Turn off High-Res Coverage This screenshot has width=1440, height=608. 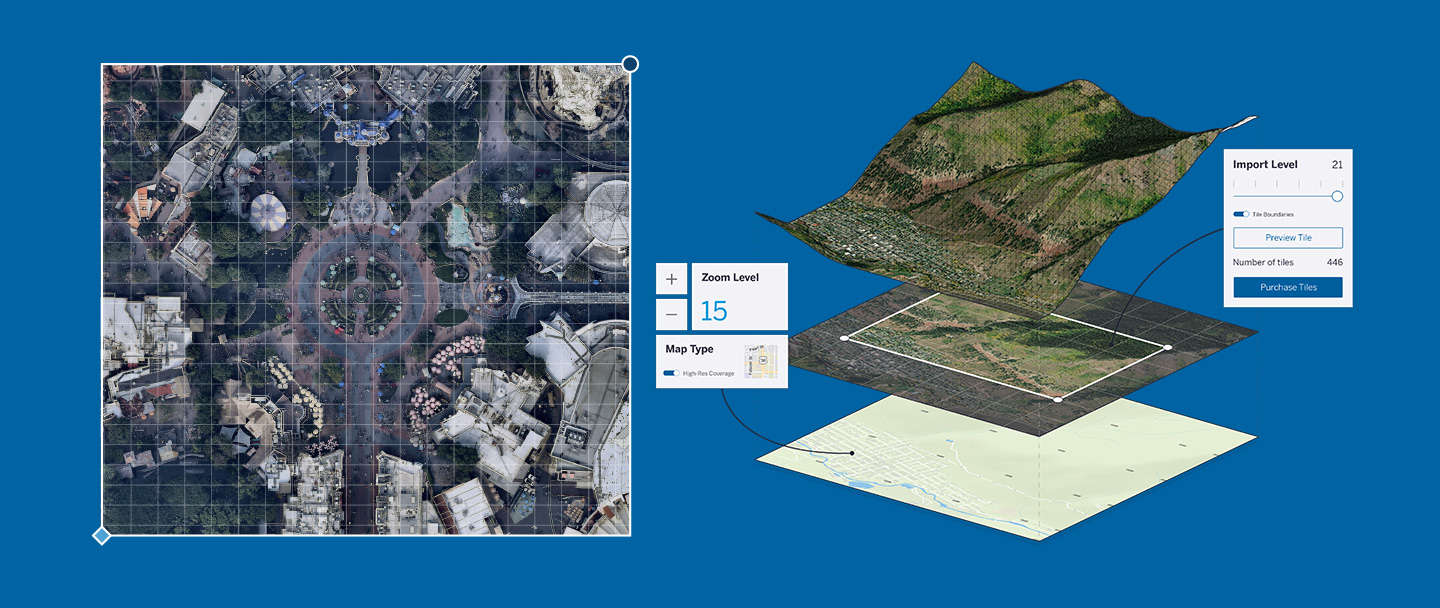[x=671, y=373]
